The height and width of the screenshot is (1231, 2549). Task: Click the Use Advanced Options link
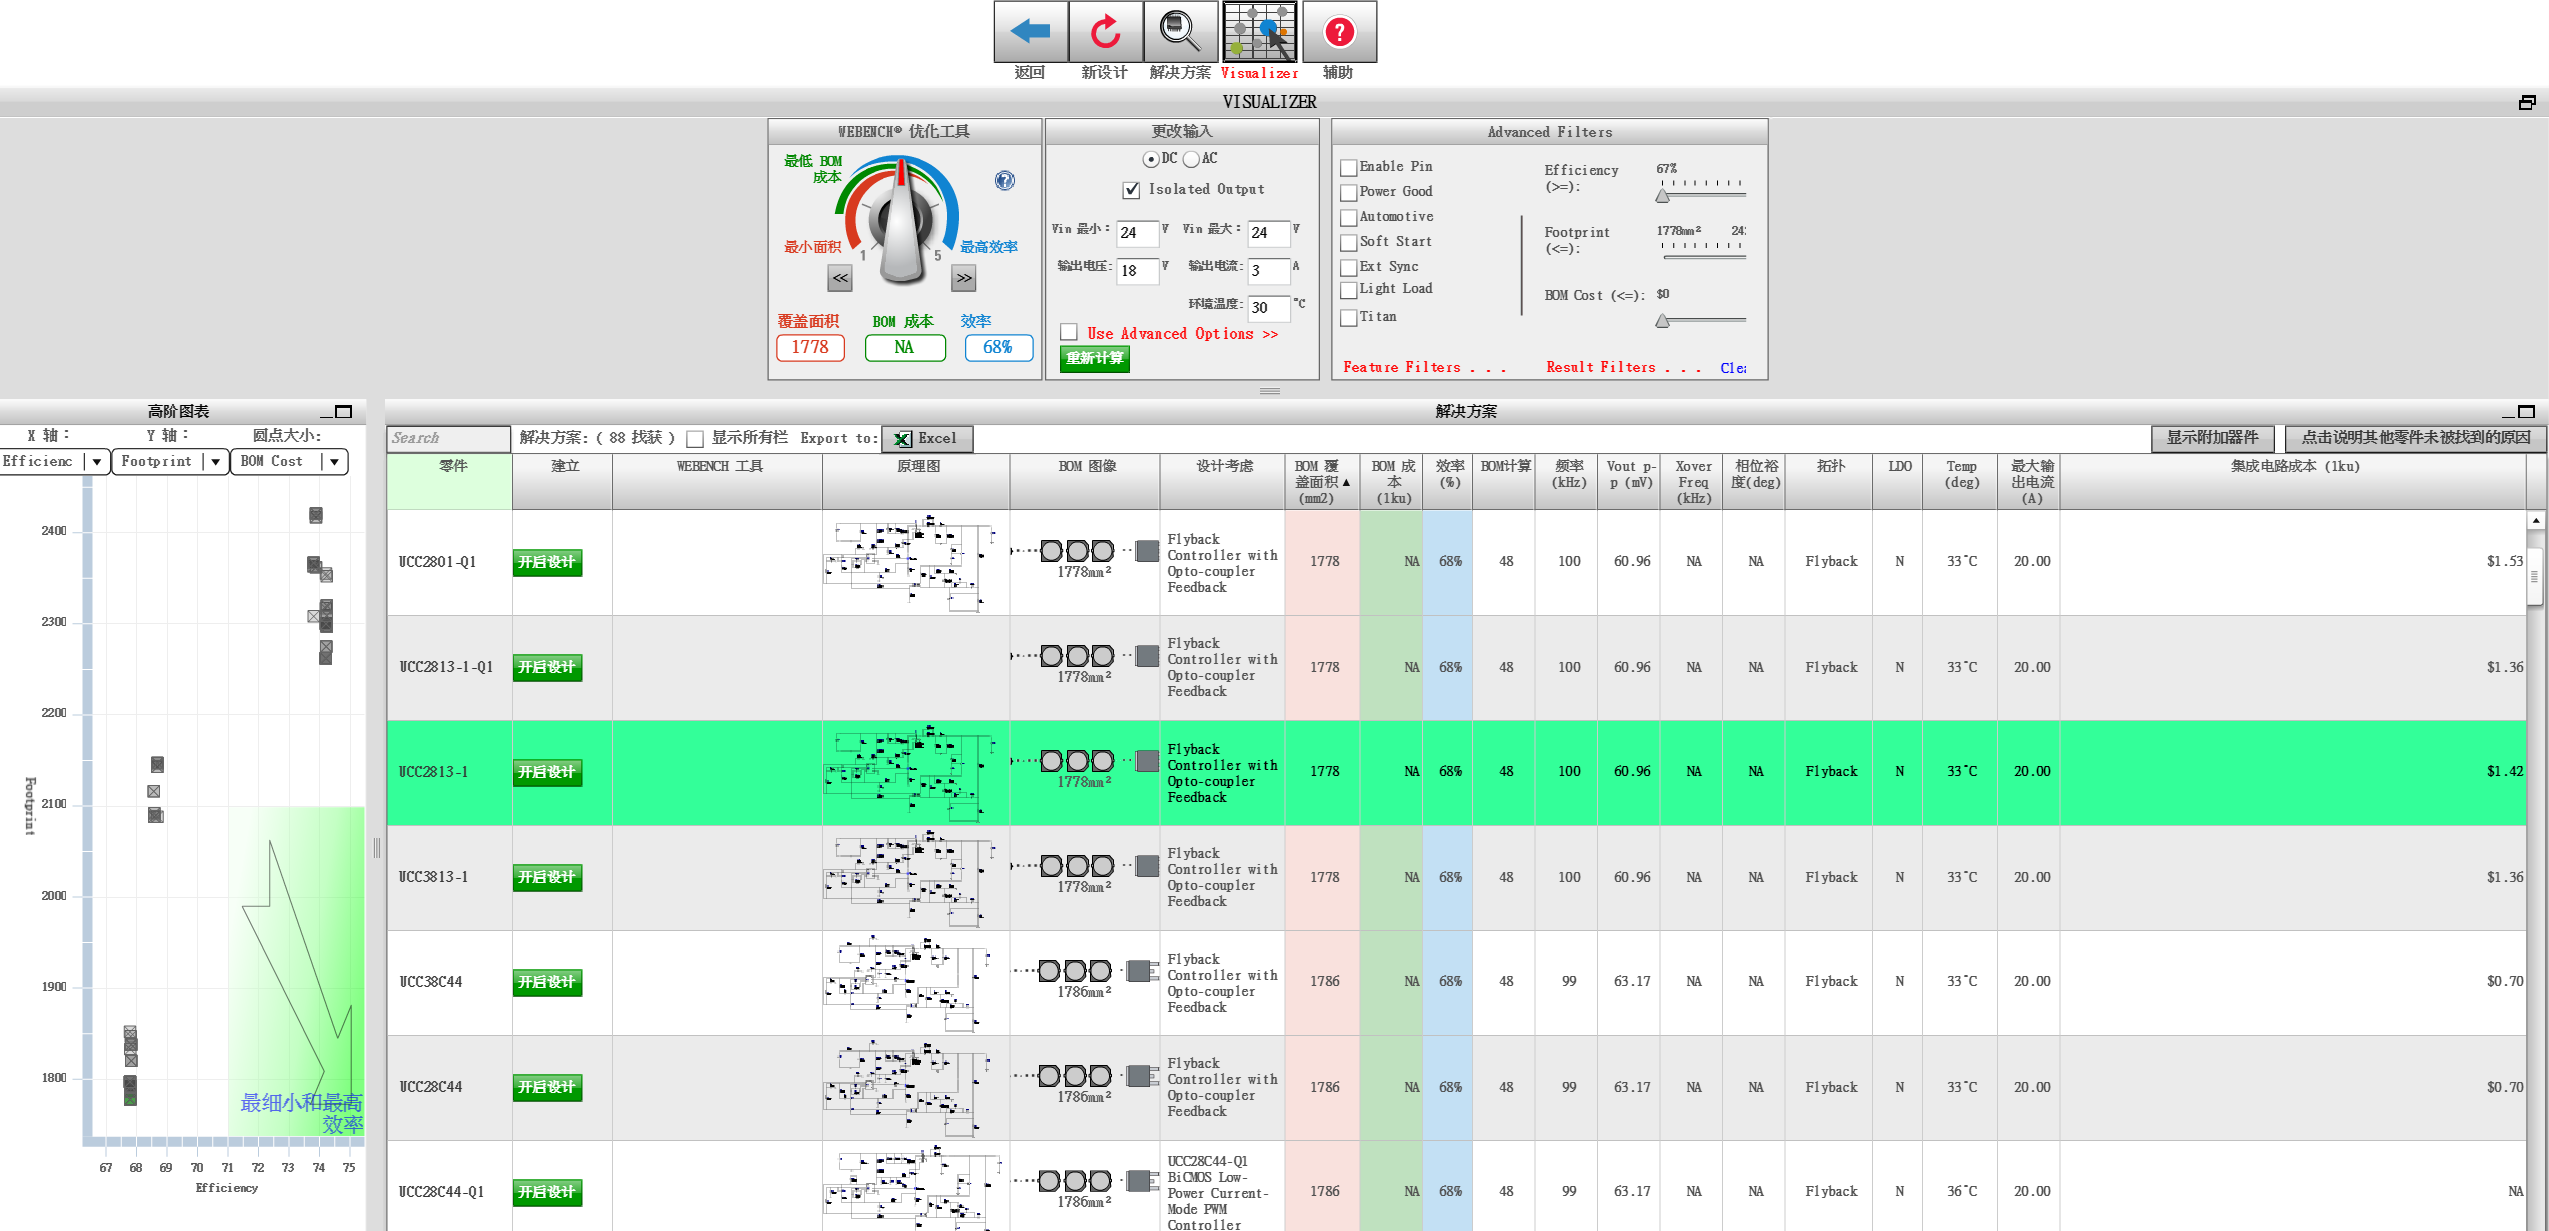pos(1182,334)
